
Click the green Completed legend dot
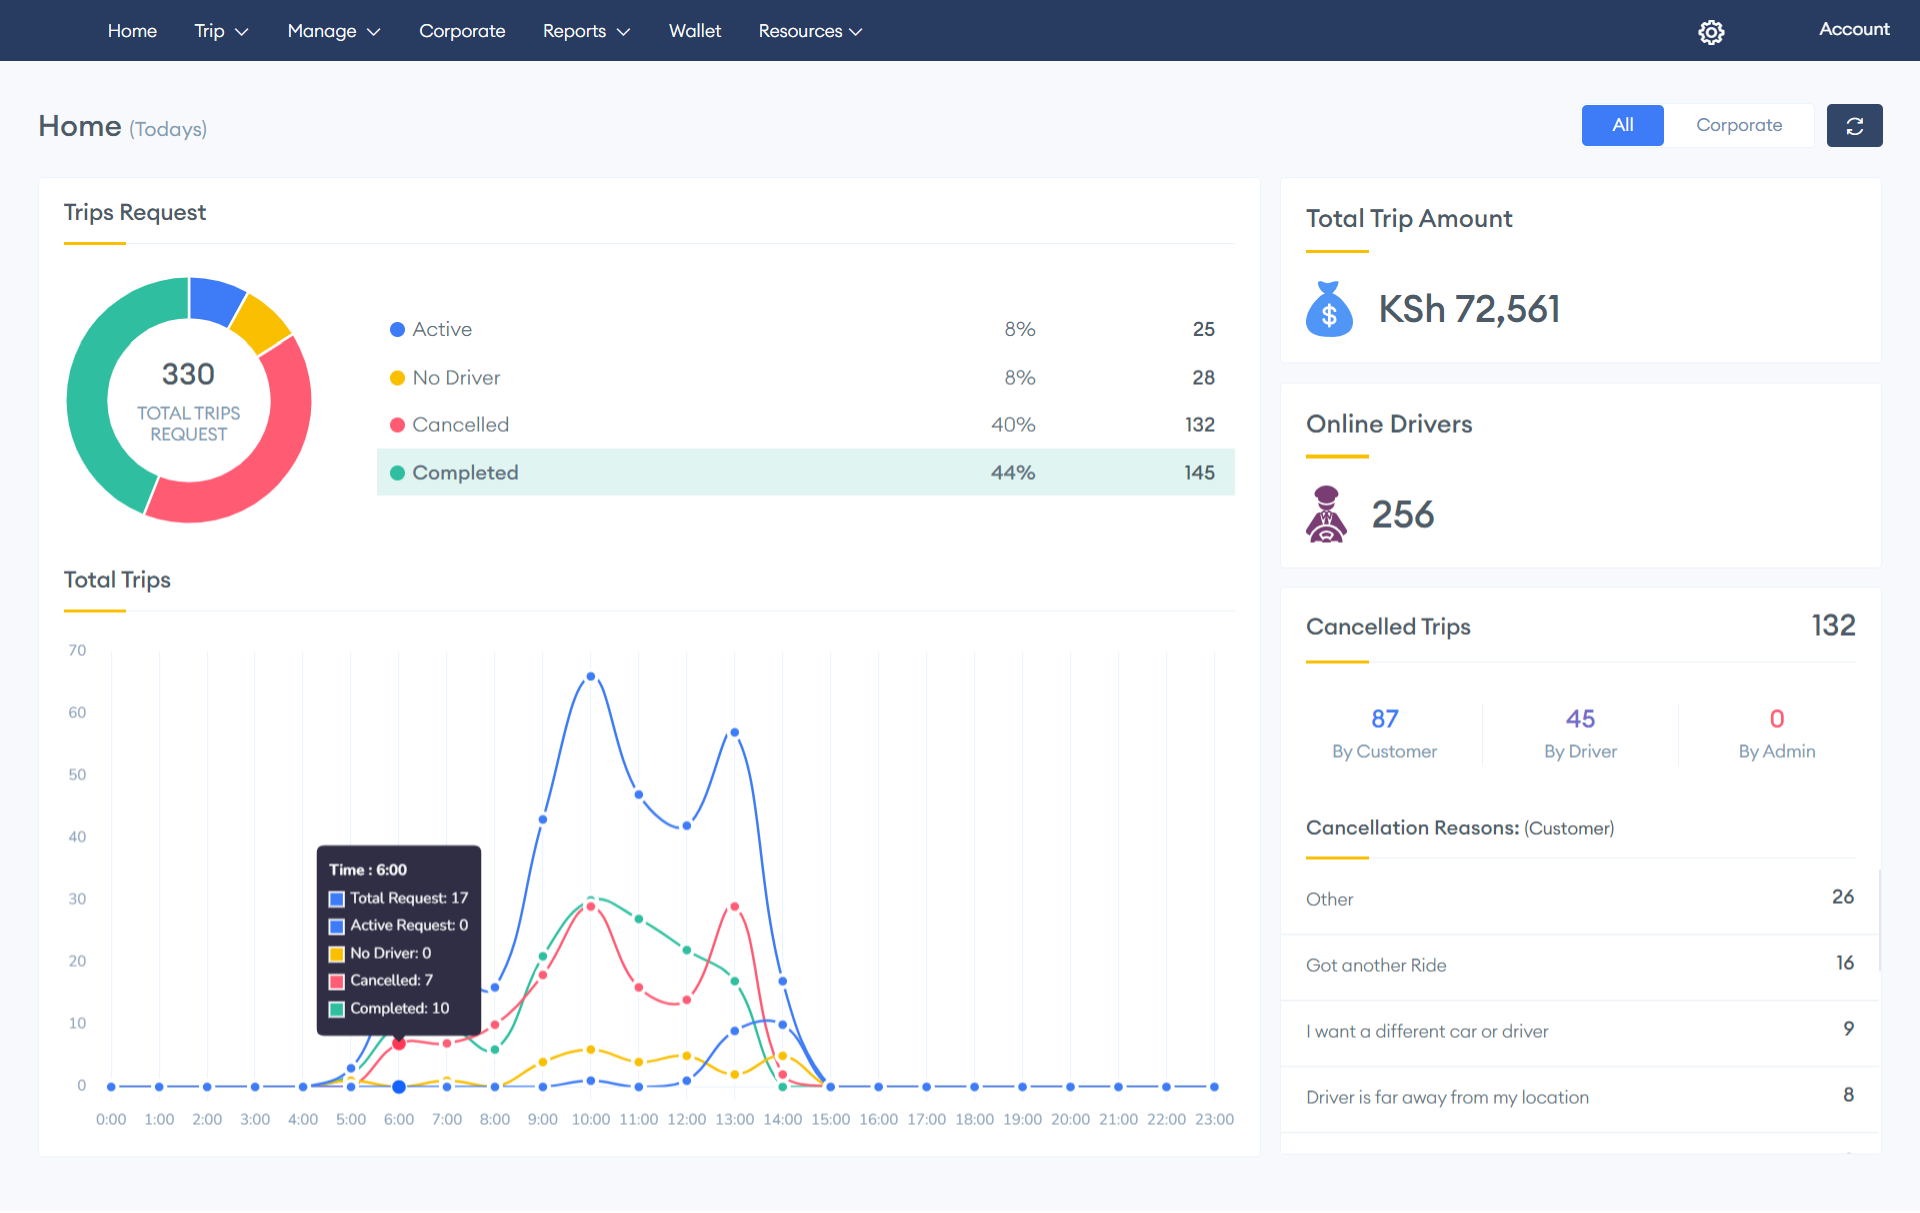pos(398,472)
